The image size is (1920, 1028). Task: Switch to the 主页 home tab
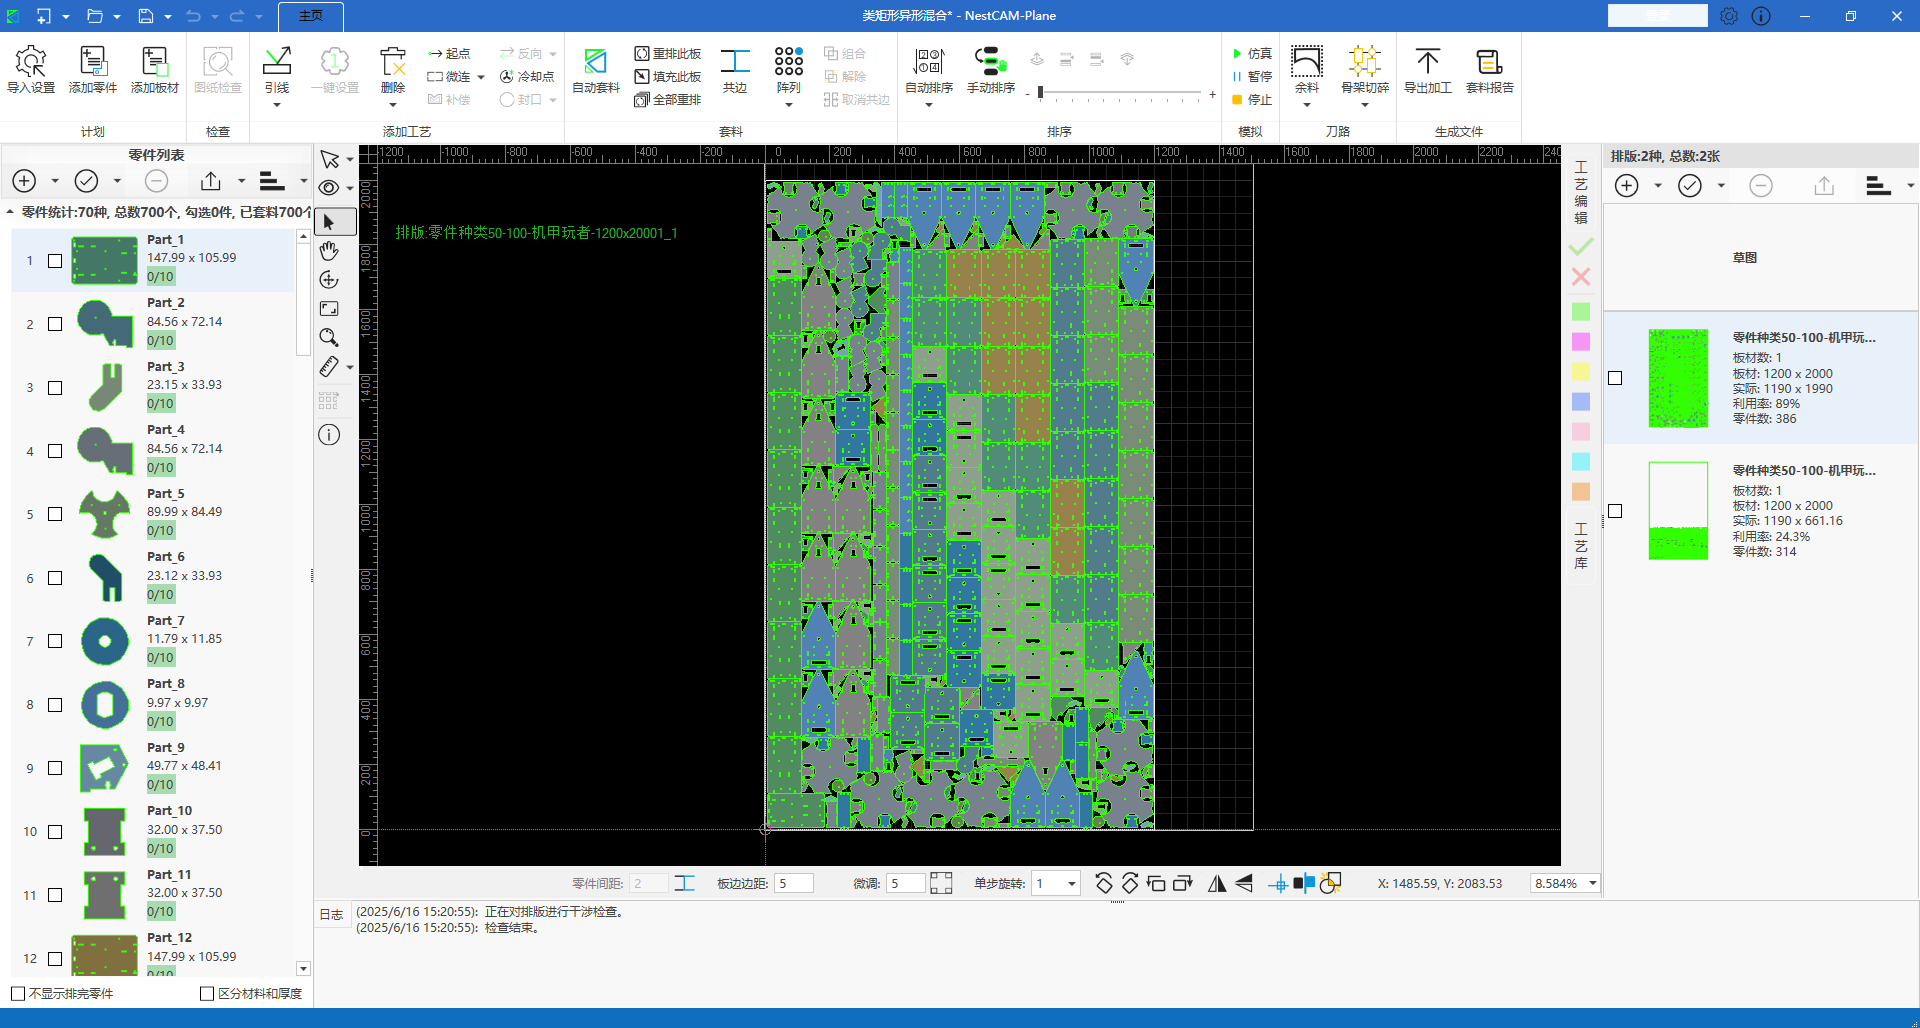tap(311, 16)
